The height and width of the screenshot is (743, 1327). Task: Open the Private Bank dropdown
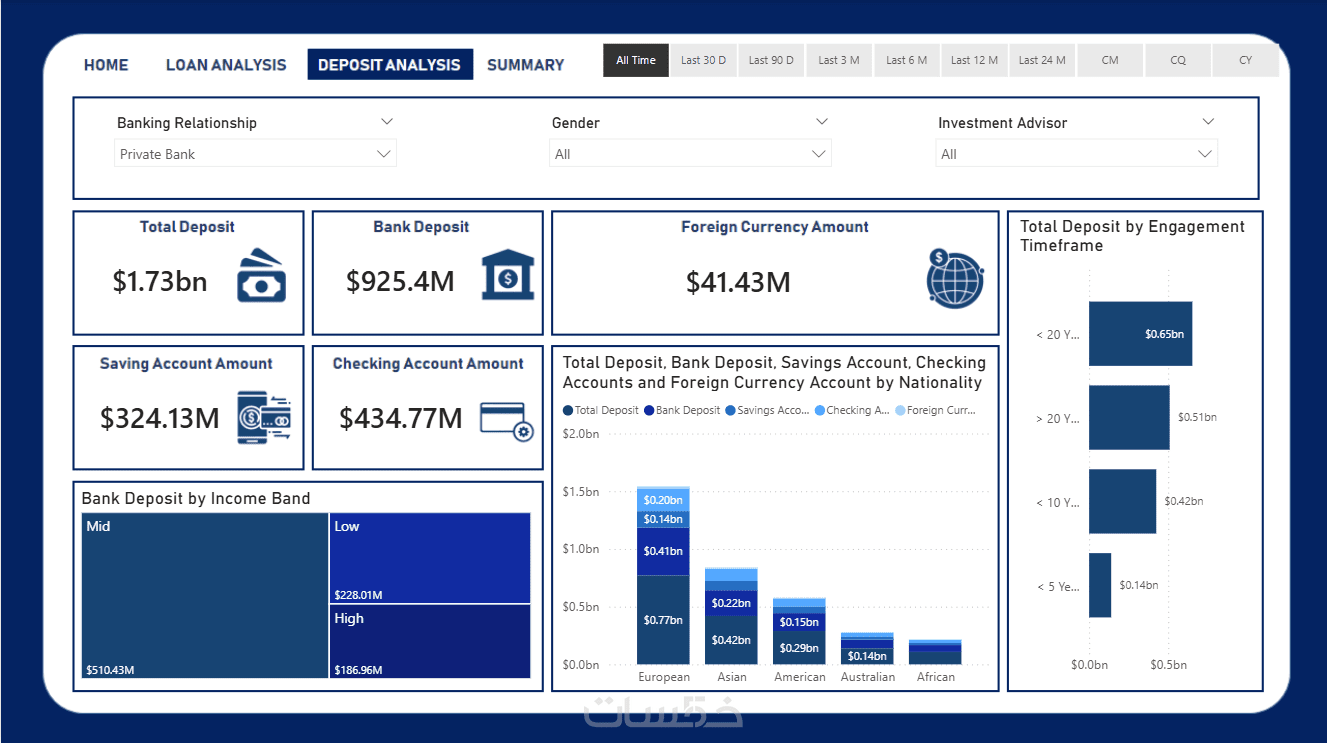point(255,154)
